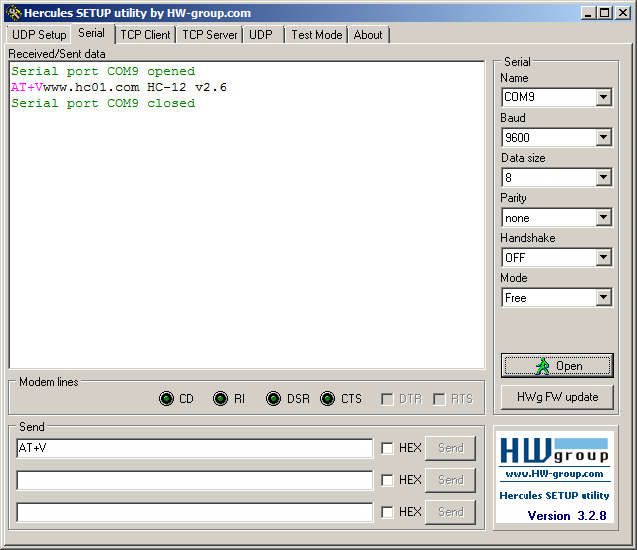This screenshot has height=550, width=637.
Task: Switch to the UDP Setup tab
Action: tap(39, 35)
